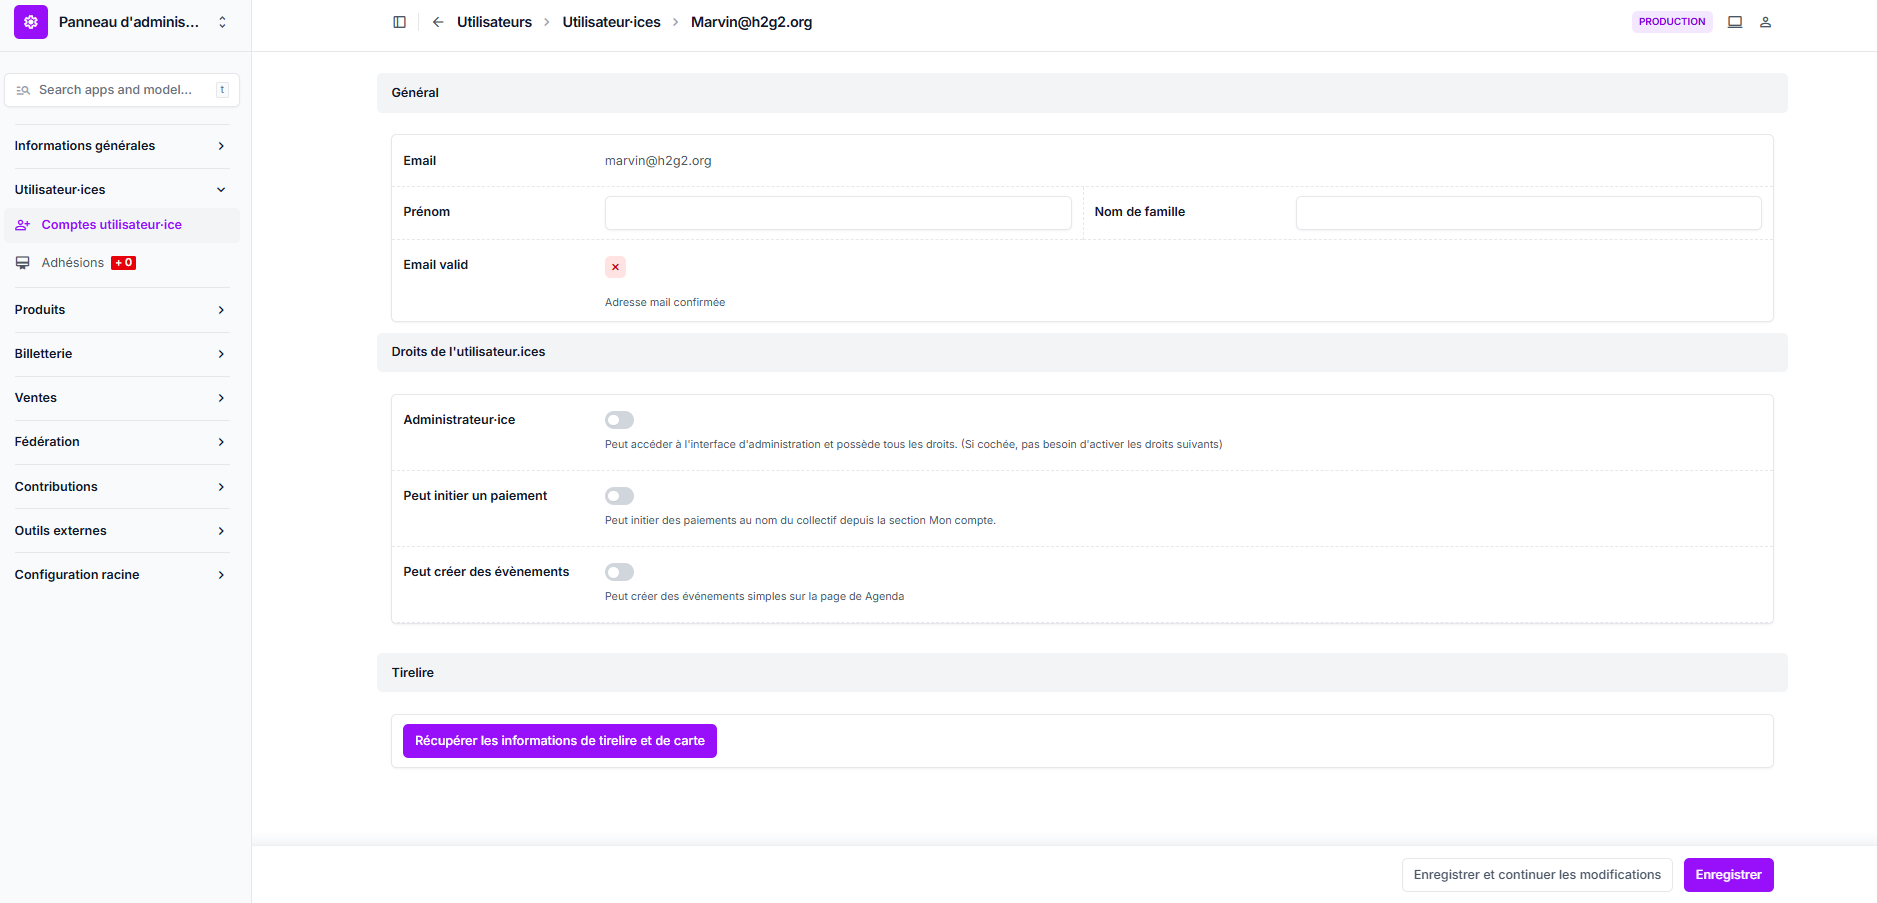Open Utilisateurs breadcrumb link
Image resolution: width=1877 pixels, height=903 pixels.
[x=494, y=22]
